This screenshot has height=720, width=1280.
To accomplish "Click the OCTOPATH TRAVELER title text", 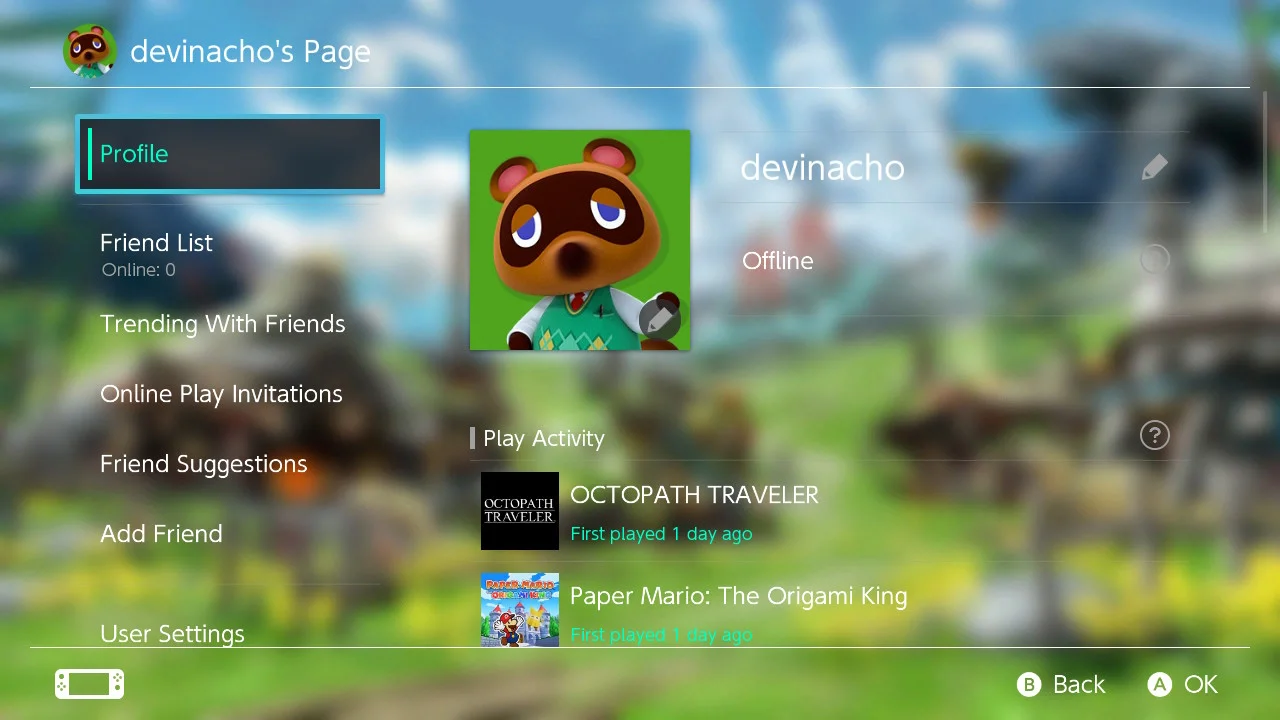I will point(694,495).
